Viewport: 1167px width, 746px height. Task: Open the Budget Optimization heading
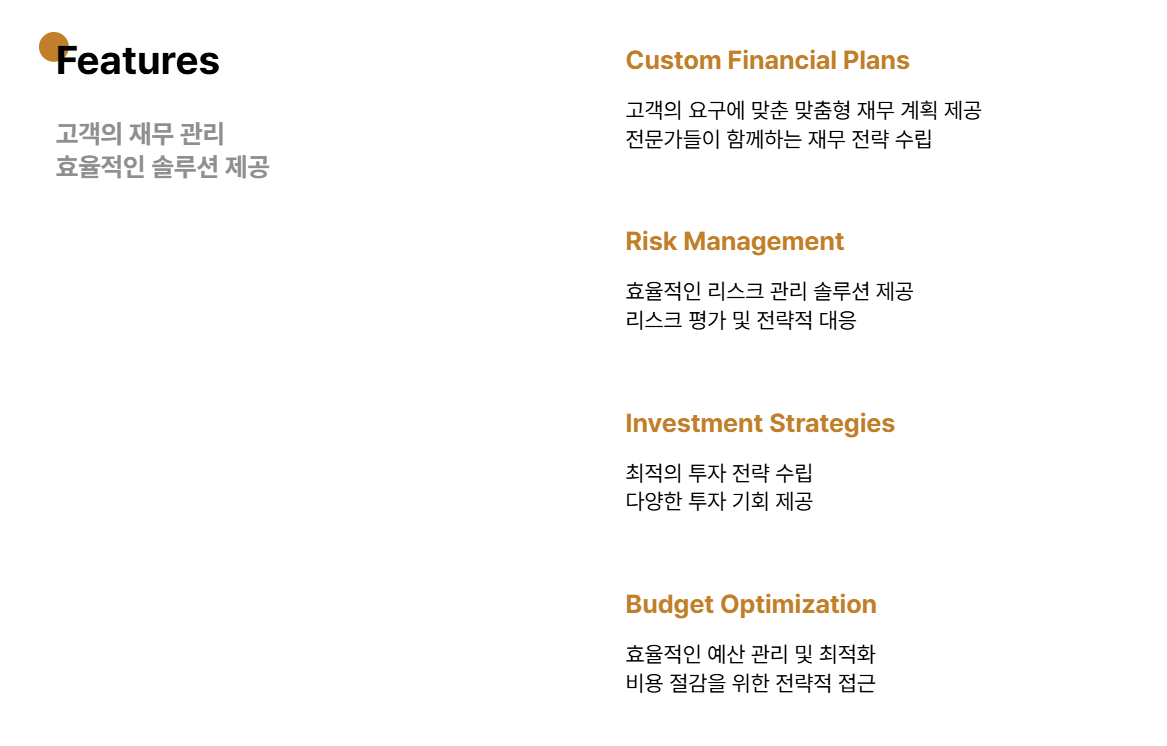[x=750, y=605]
